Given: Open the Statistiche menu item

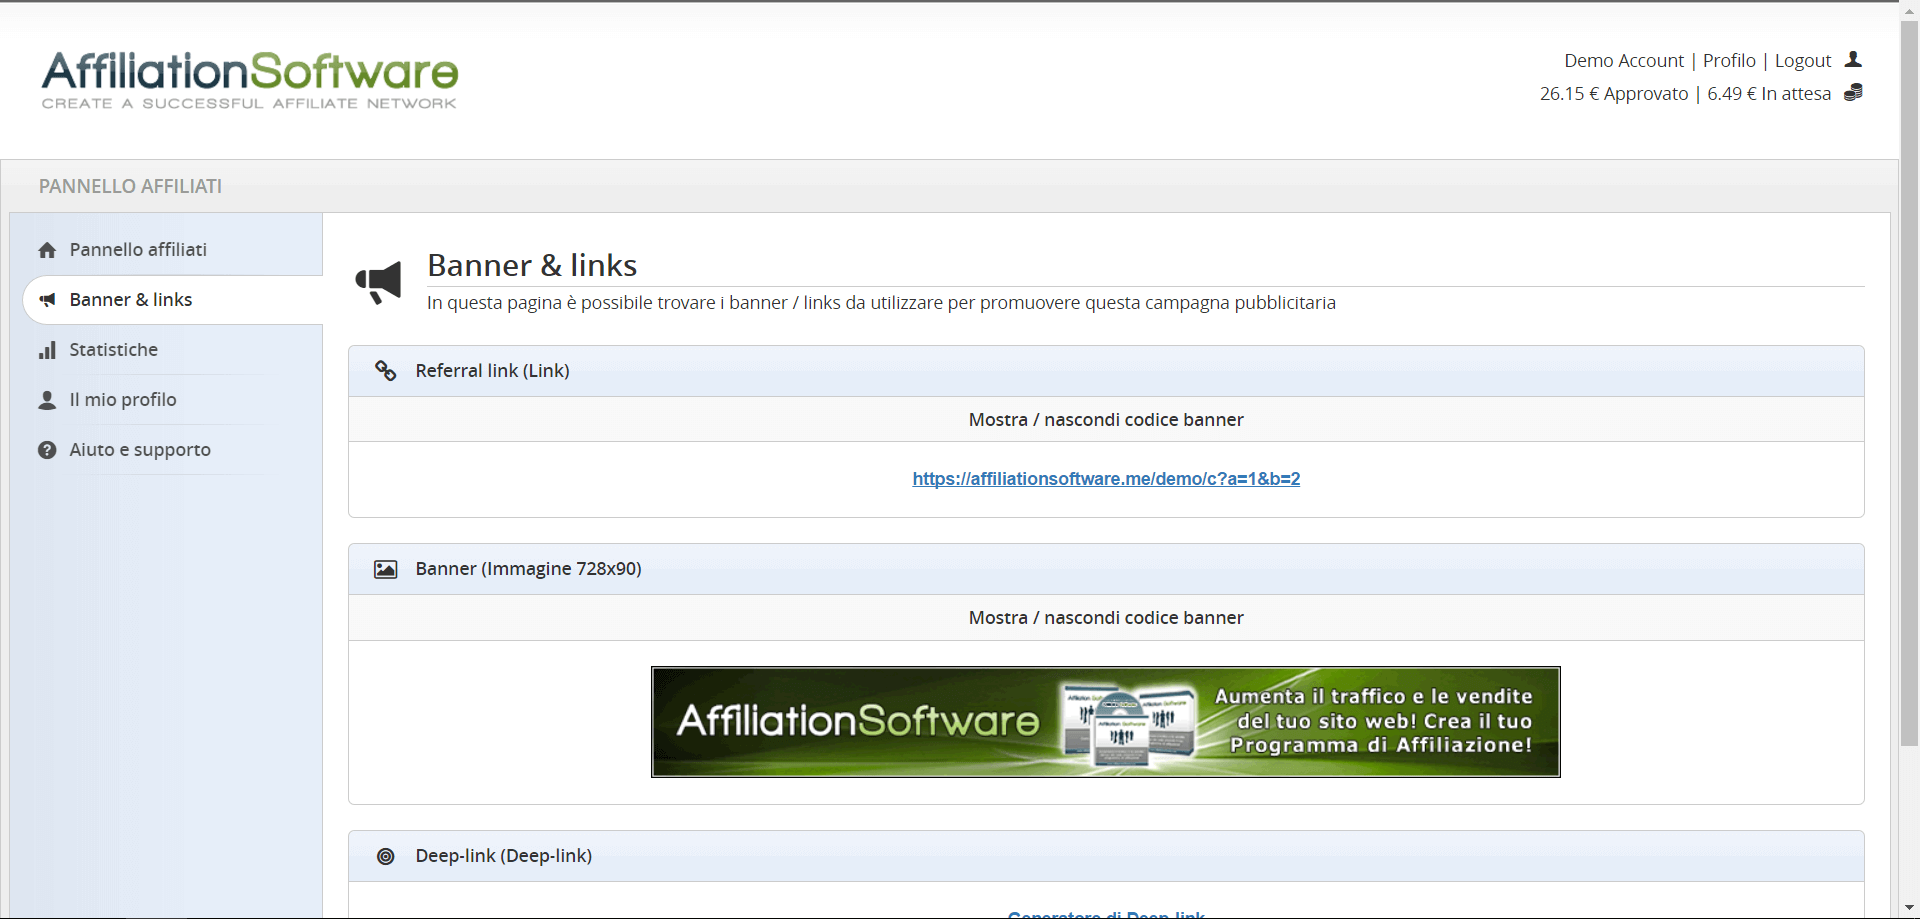Looking at the screenshot, I should pyautogui.click(x=114, y=350).
